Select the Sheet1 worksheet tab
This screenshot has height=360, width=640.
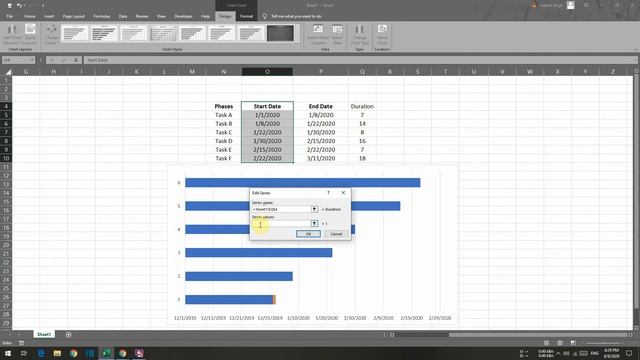tap(44, 334)
